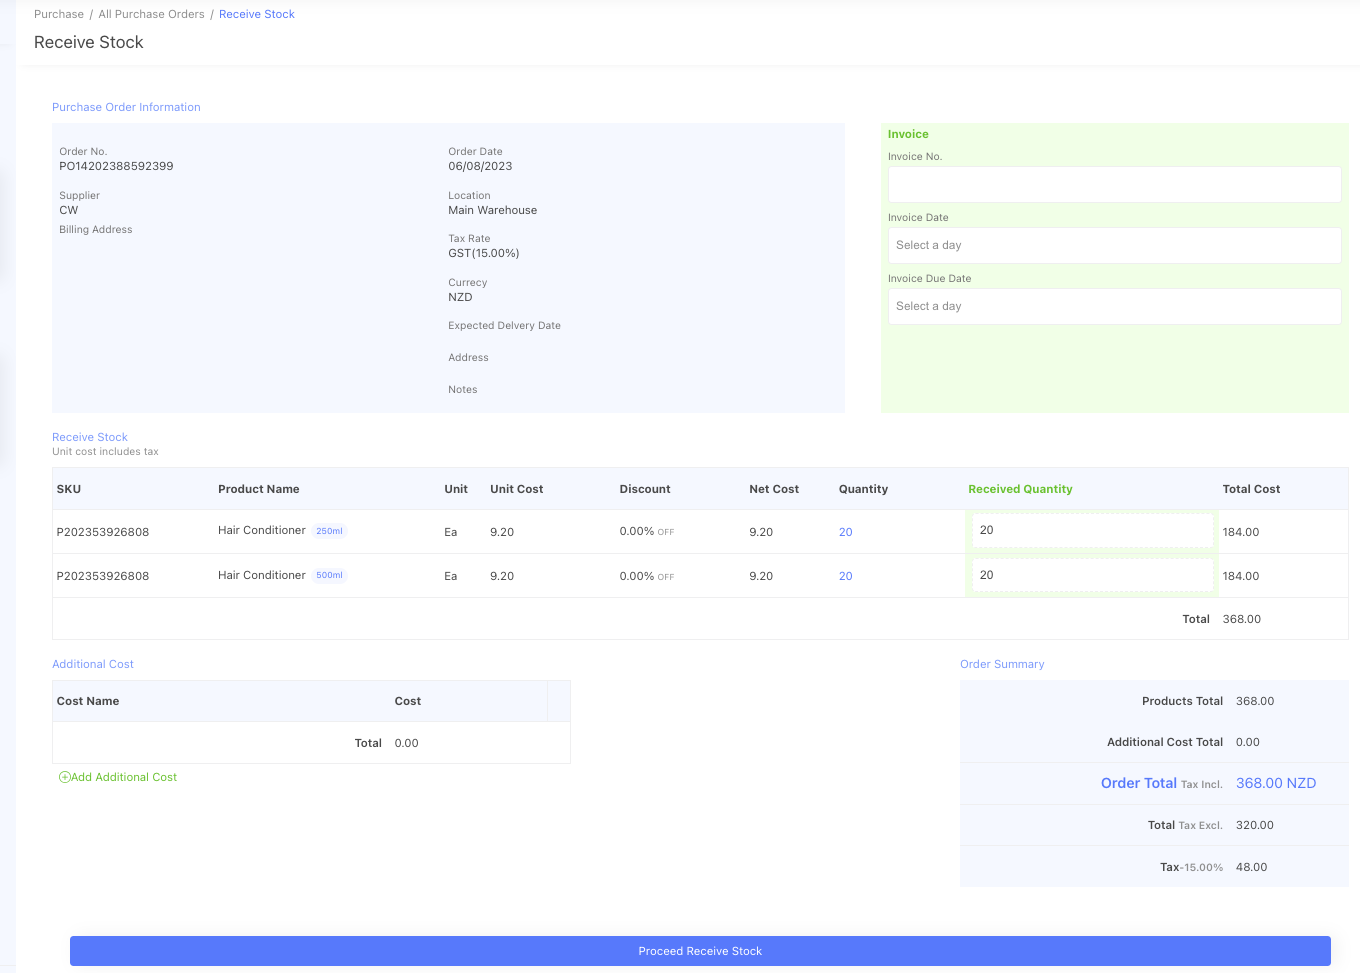Image resolution: width=1360 pixels, height=973 pixels.
Task: Navigate to All Purchase Orders breadcrumb
Action: click(151, 14)
